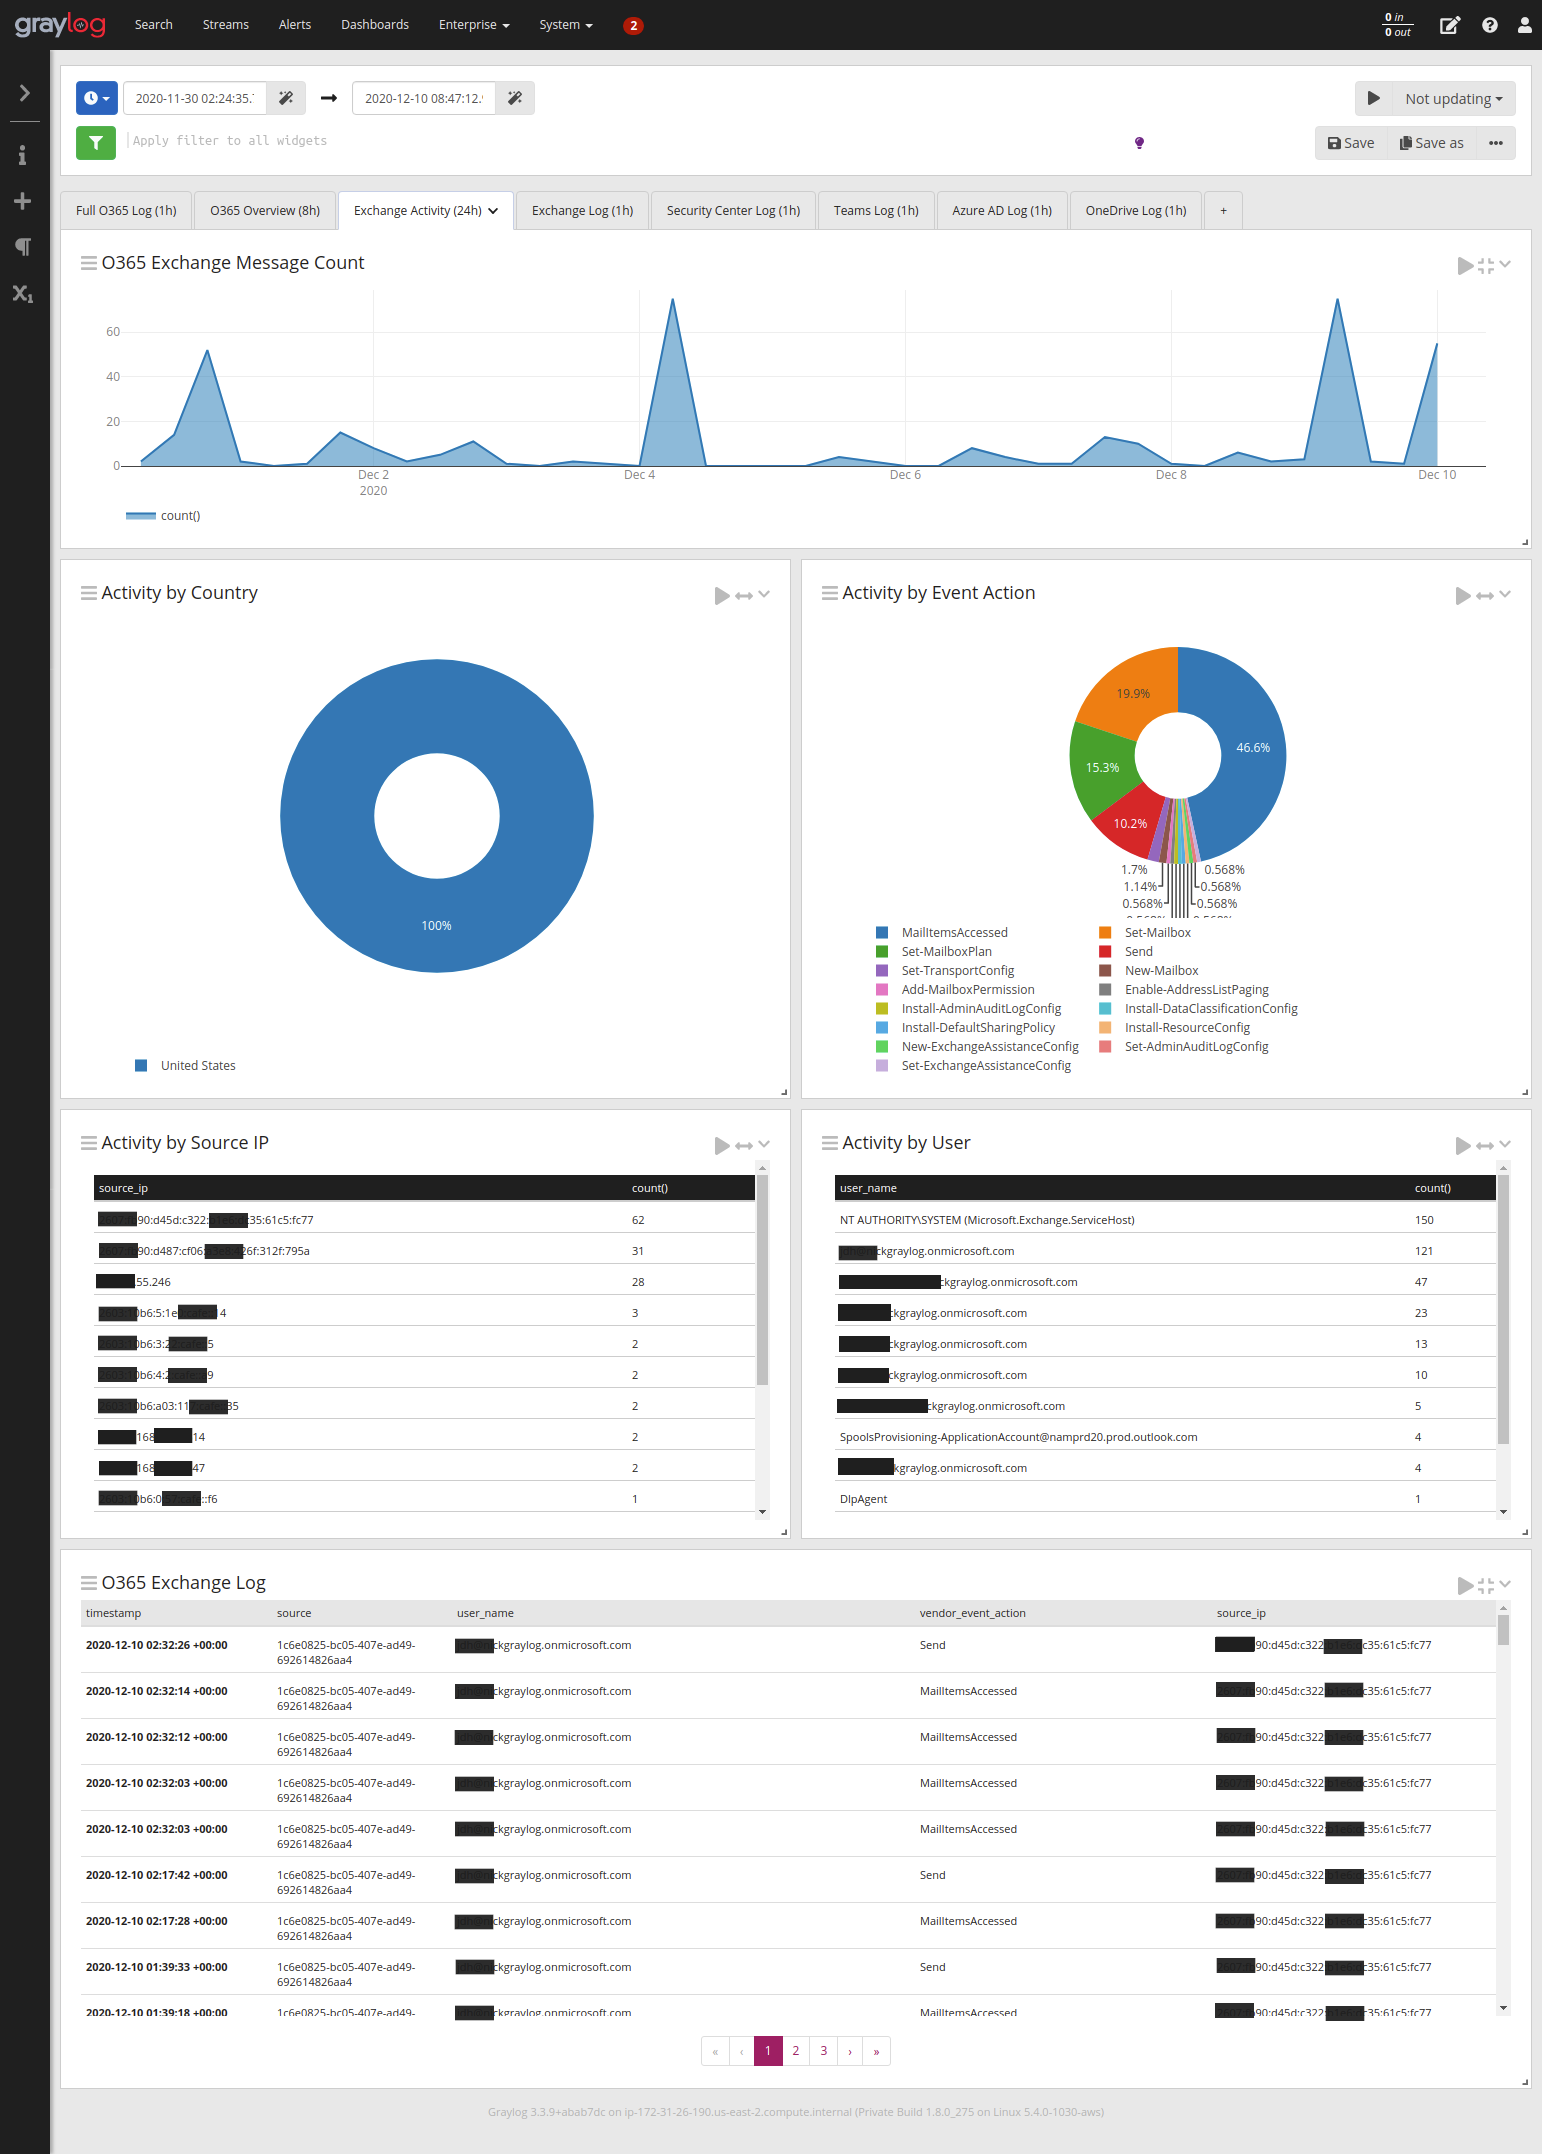Switch to the Teams Log (1h) tab
Screen dimensions: 1542x2154
[876, 210]
